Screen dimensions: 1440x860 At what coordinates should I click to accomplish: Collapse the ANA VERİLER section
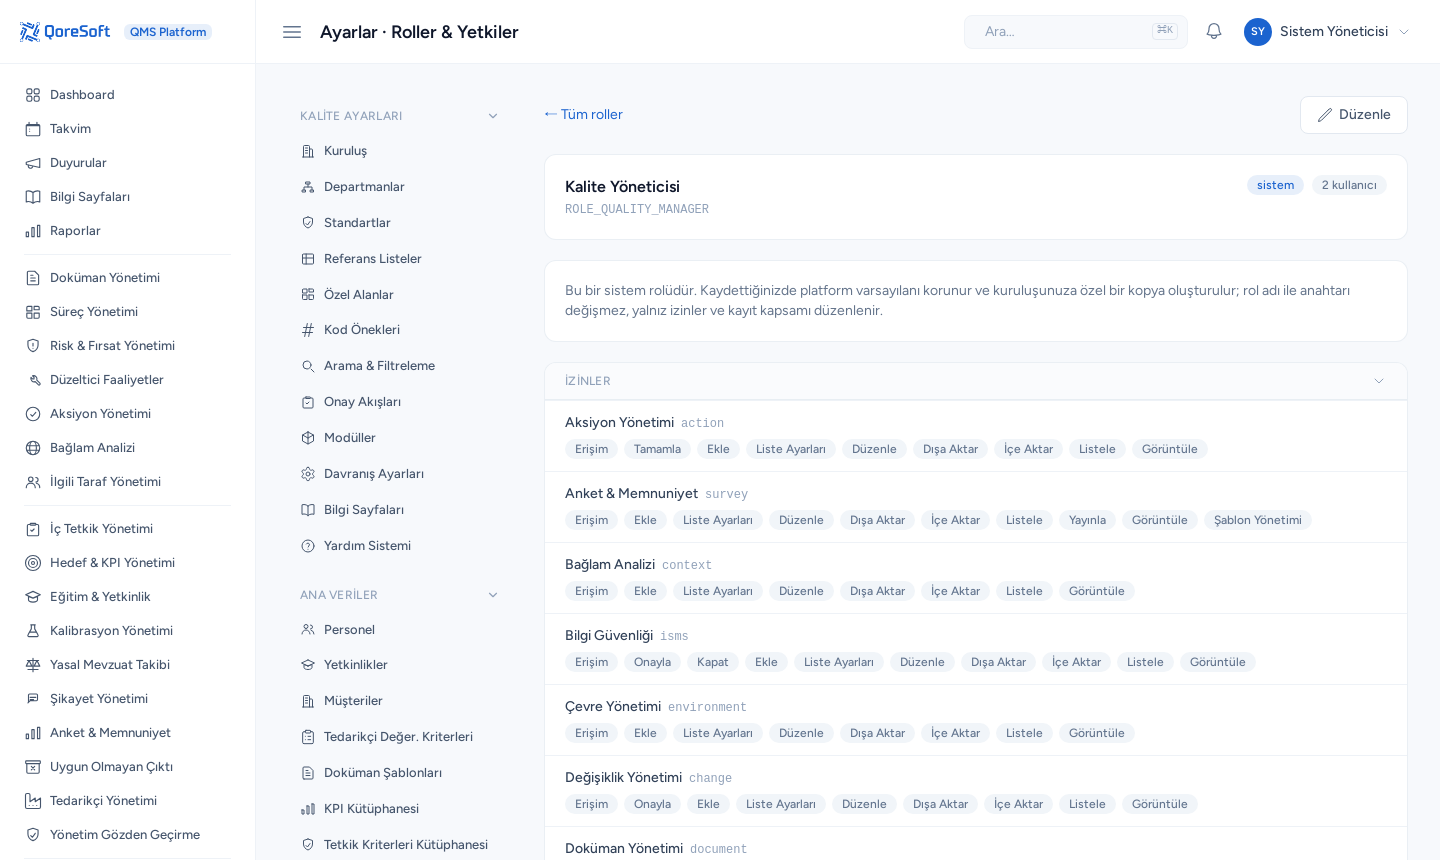[493, 595]
